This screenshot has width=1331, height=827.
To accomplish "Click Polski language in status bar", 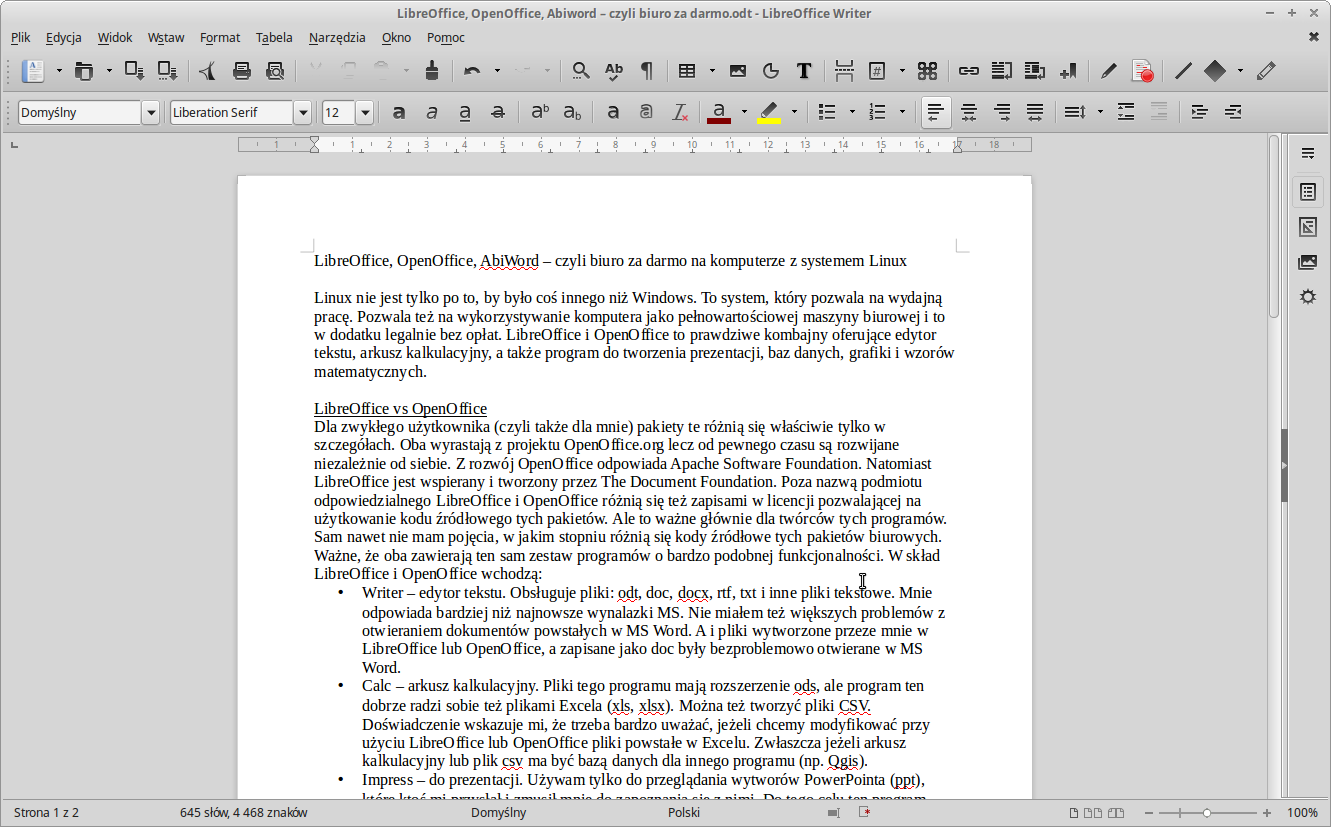I will pyautogui.click(x=684, y=813).
